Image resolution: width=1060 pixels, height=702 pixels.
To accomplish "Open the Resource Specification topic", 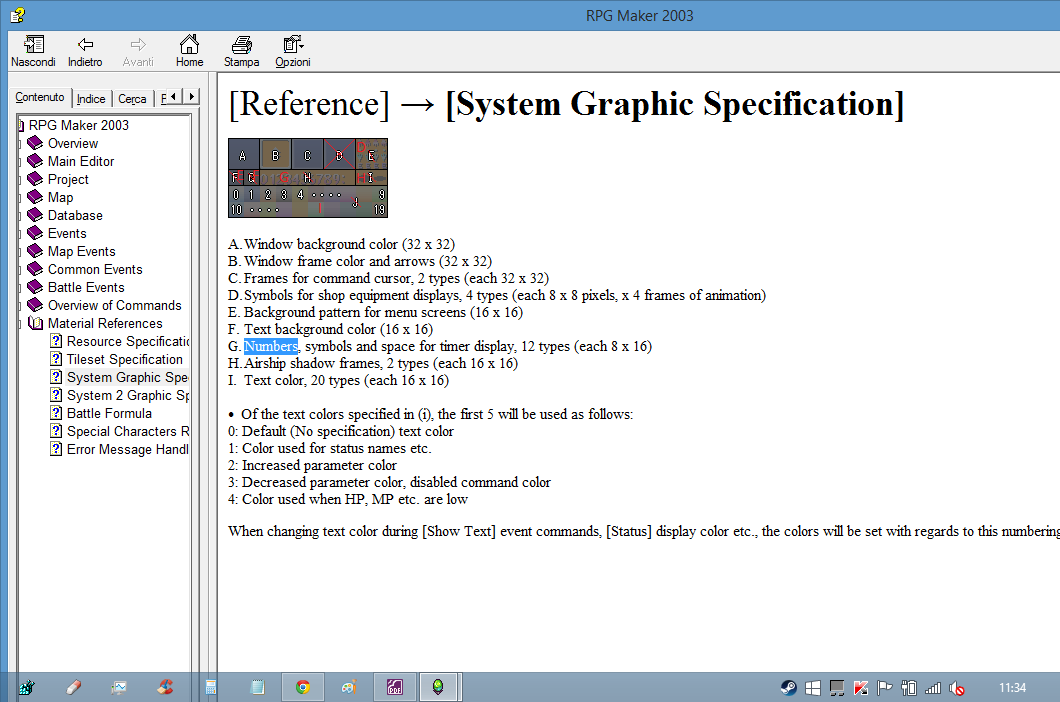I will pos(128,342).
